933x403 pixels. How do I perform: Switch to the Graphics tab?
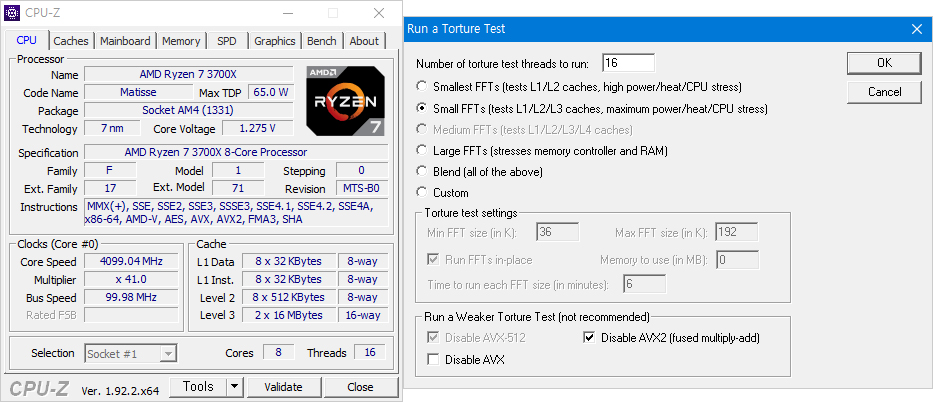click(275, 41)
